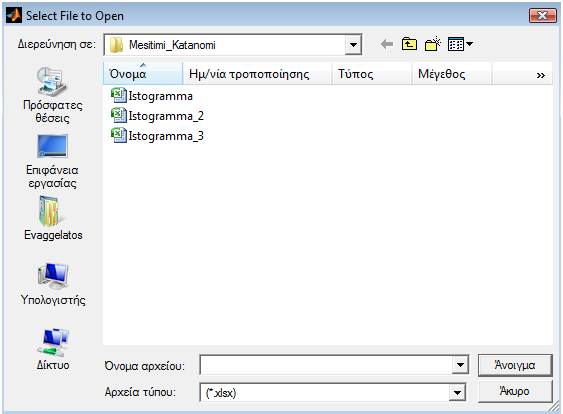Expand the Mesitimi_Katanomi folder dropdown
This screenshot has width=563, height=414.
tap(353, 45)
